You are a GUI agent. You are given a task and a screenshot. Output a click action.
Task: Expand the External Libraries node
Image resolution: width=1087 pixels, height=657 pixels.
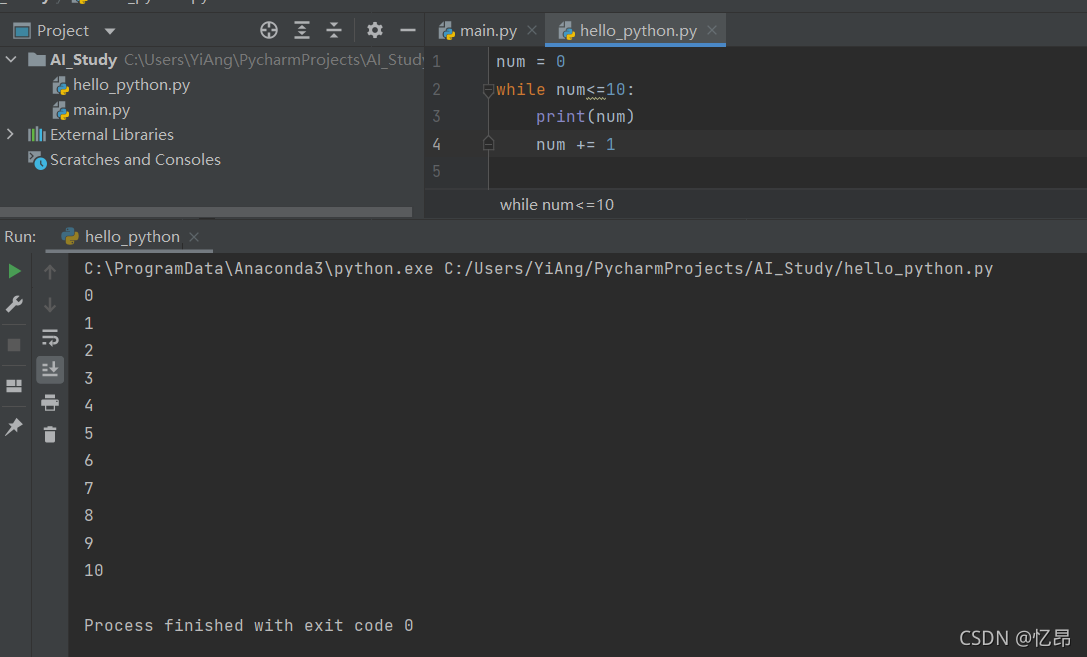[x=10, y=134]
